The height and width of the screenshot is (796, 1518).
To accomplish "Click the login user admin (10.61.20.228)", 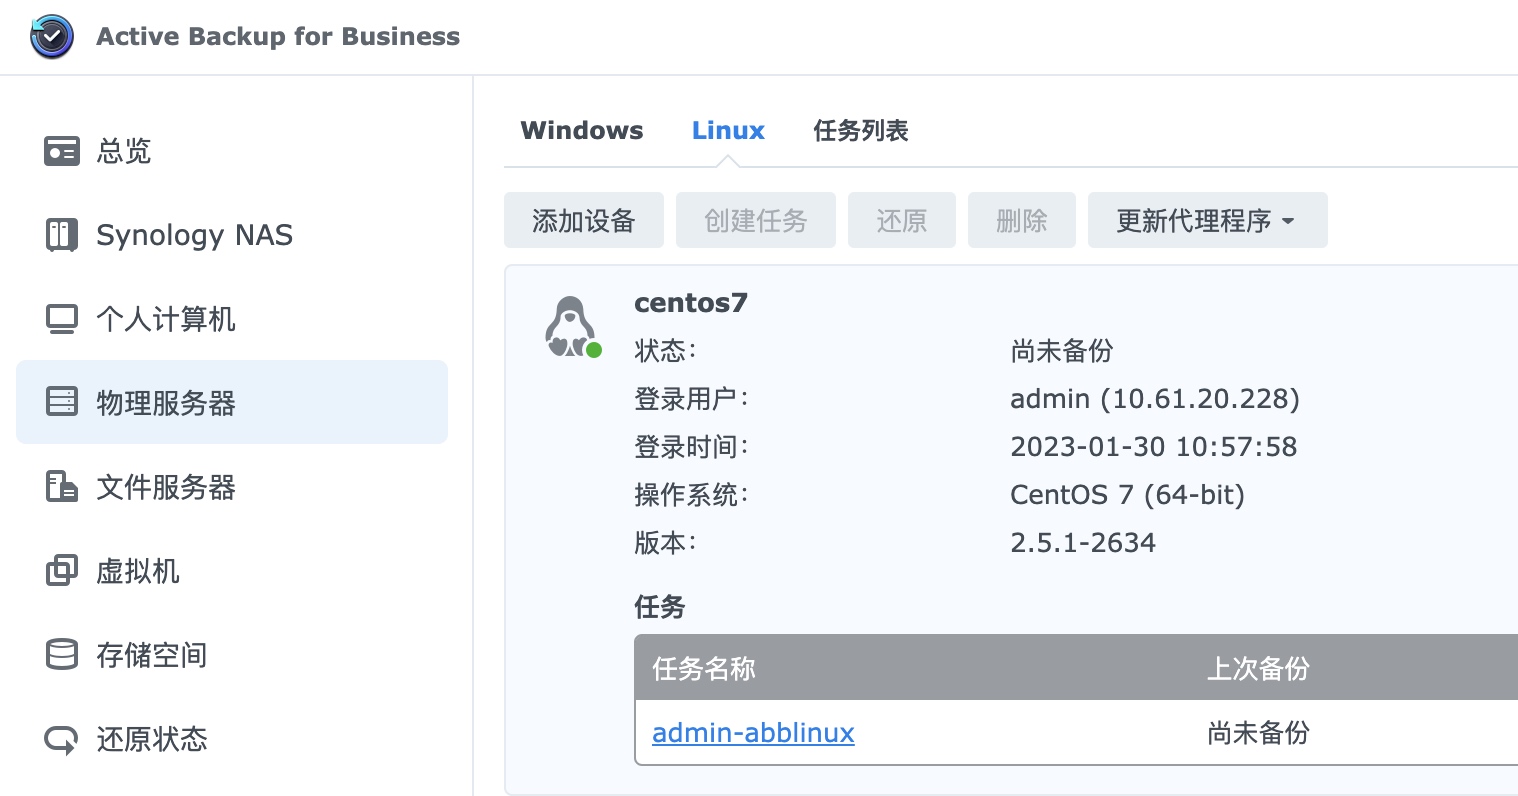I will coord(1155,399).
